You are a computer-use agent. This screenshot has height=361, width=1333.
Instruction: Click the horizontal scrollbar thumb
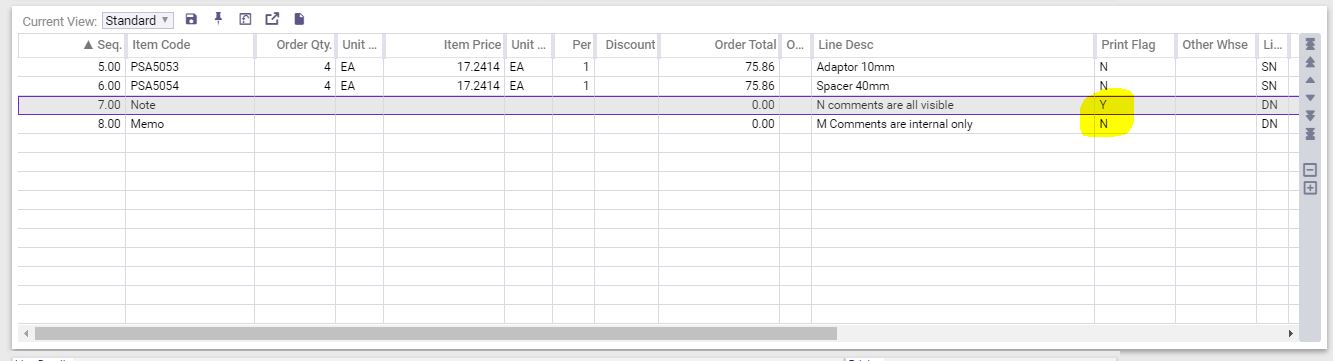[435, 333]
